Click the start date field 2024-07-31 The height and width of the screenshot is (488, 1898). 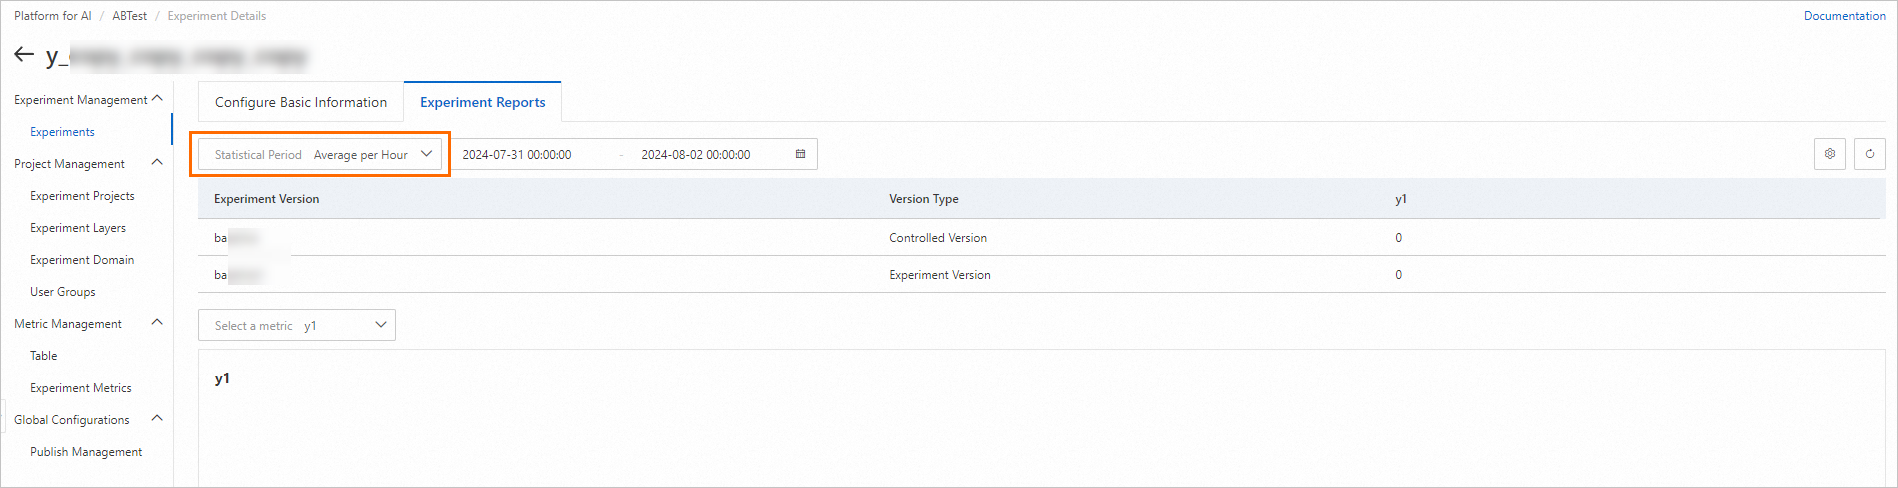[517, 154]
